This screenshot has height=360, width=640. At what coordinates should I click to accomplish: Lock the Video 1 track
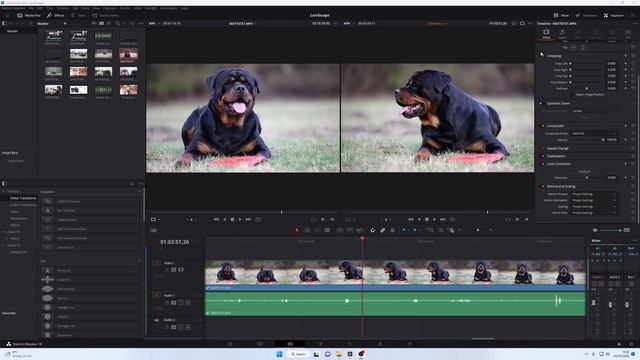point(167,270)
